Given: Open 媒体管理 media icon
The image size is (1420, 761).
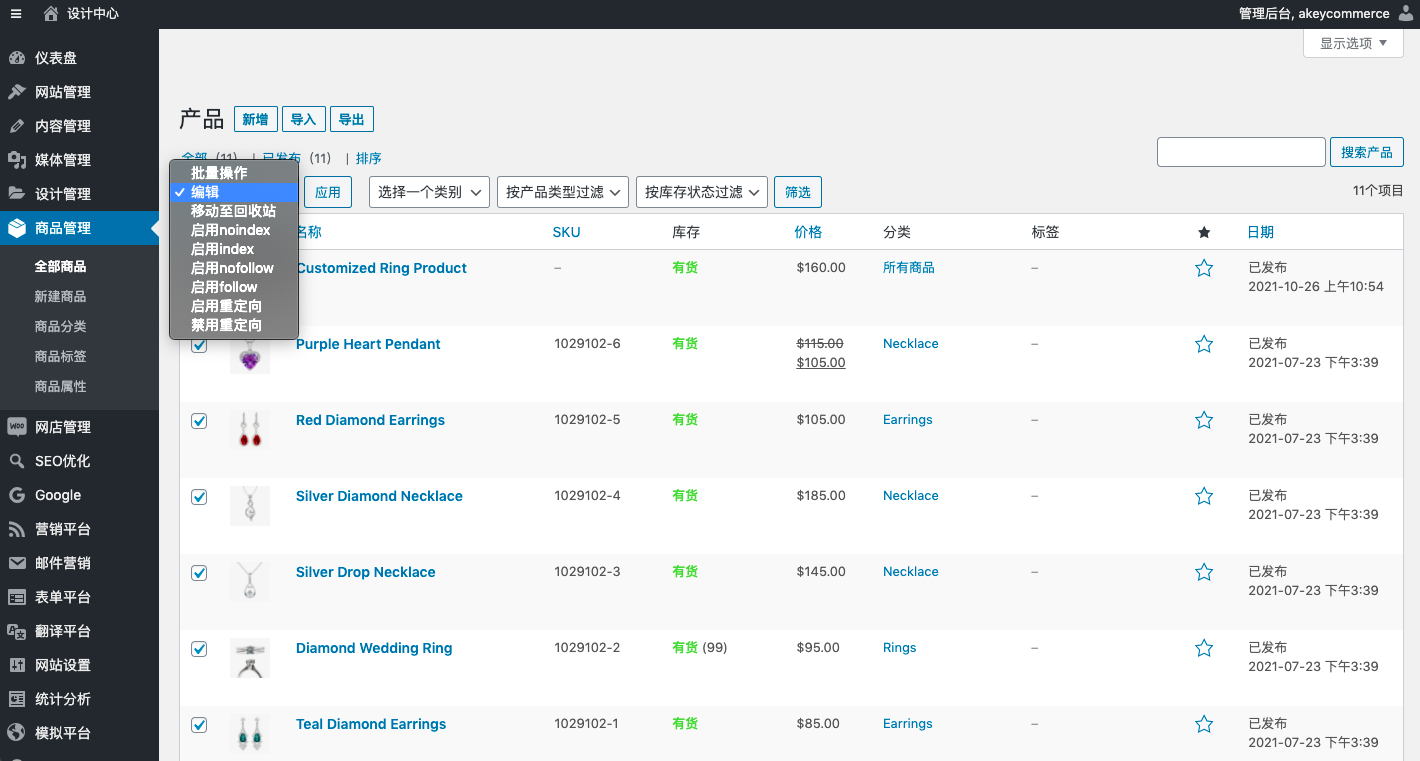Looking at the screenshot, I should pyautogui.click(x=17, y=160).
